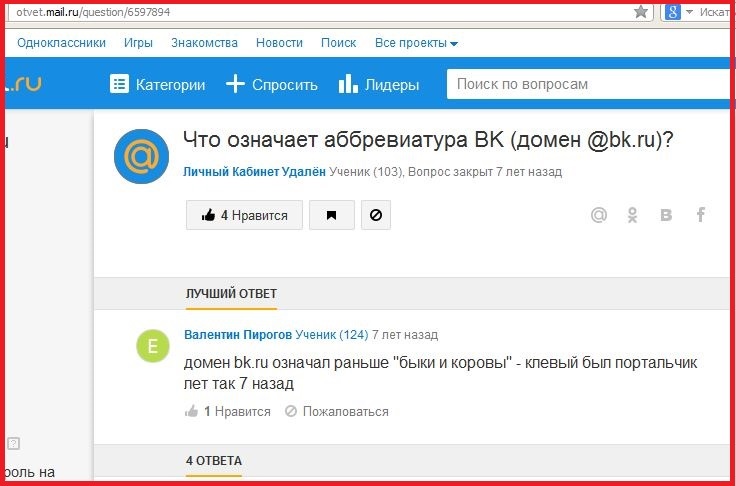Open profile Личный Кабинет Удалён

tap(254, 172)
